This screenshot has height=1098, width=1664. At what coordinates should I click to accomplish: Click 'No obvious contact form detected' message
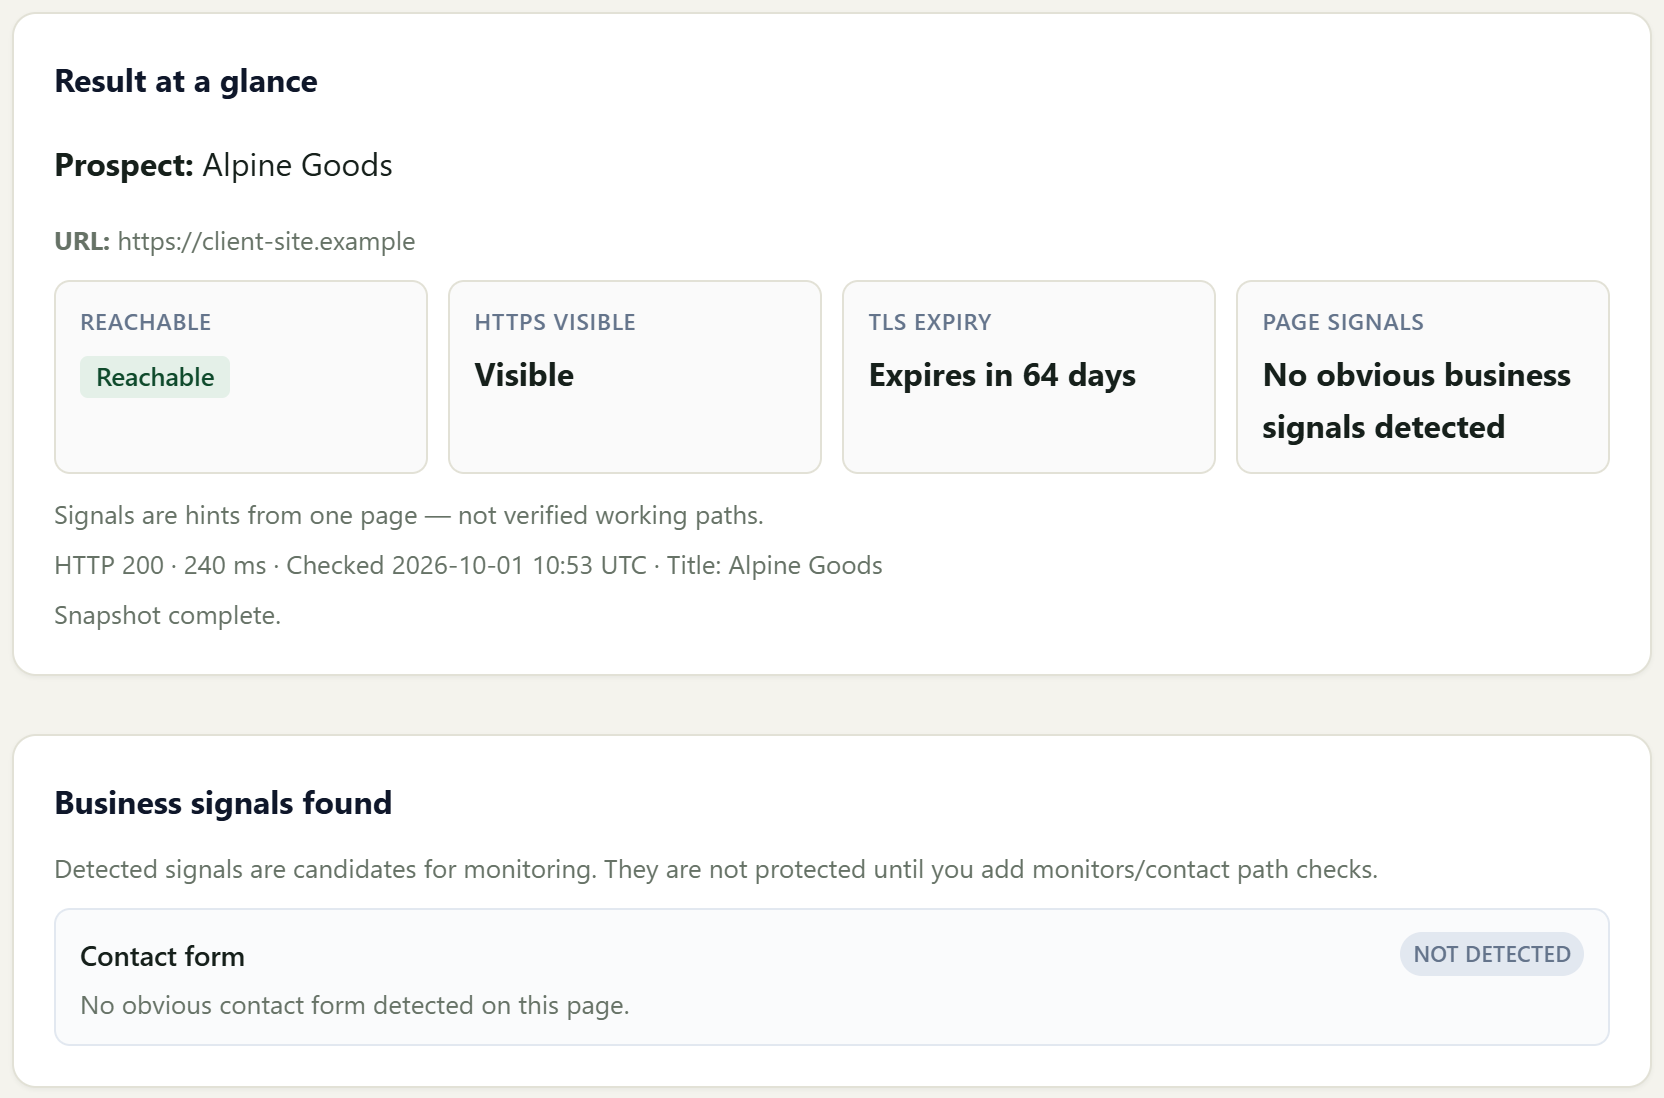coord(355,1005)
